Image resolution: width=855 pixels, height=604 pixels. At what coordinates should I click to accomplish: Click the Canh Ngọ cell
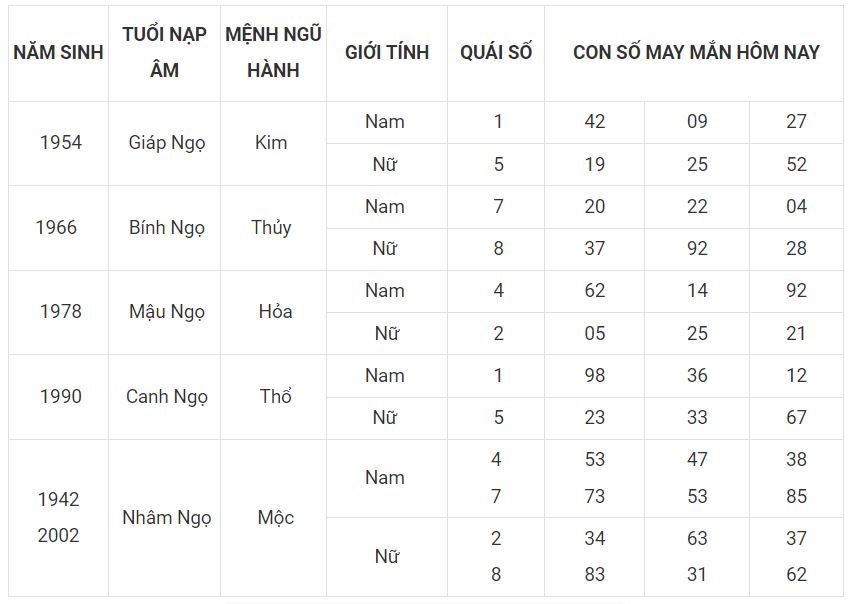pyautogui.click(x=167, y=396)
